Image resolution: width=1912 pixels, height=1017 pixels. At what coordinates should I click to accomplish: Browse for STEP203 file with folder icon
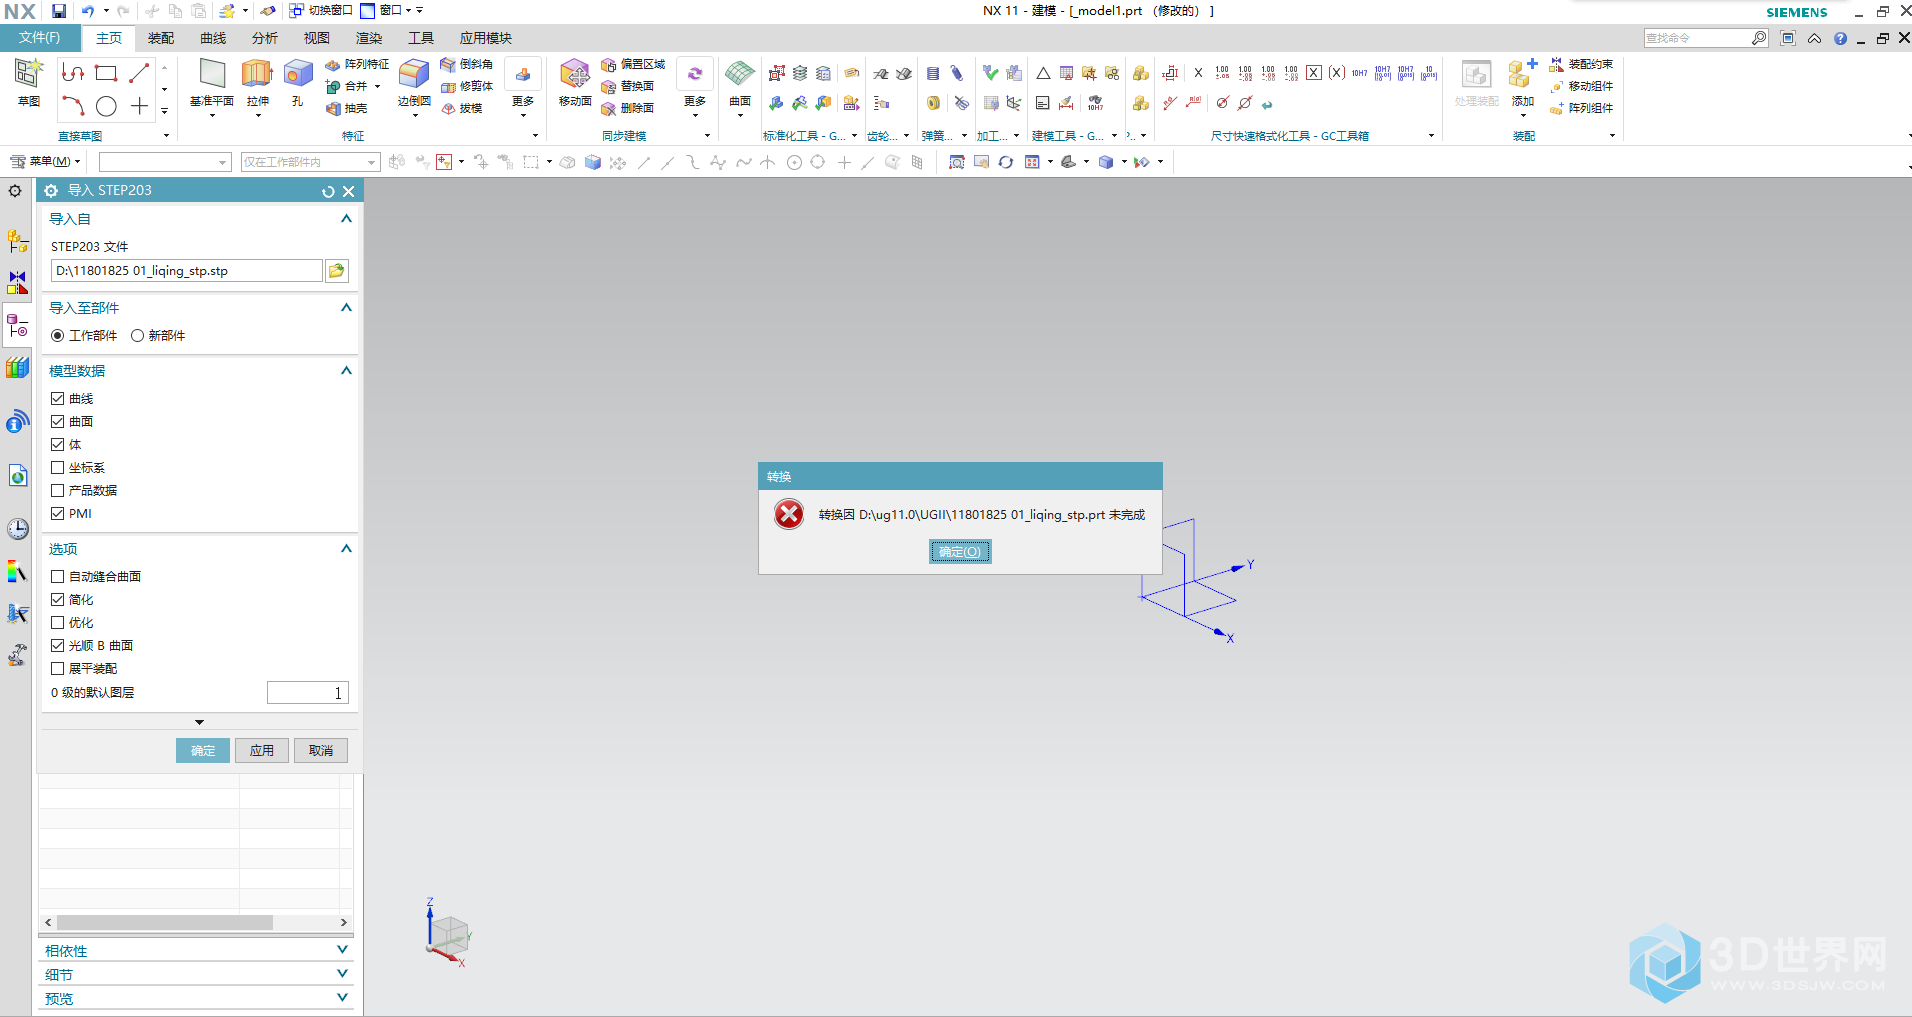[x=337, y=271]
